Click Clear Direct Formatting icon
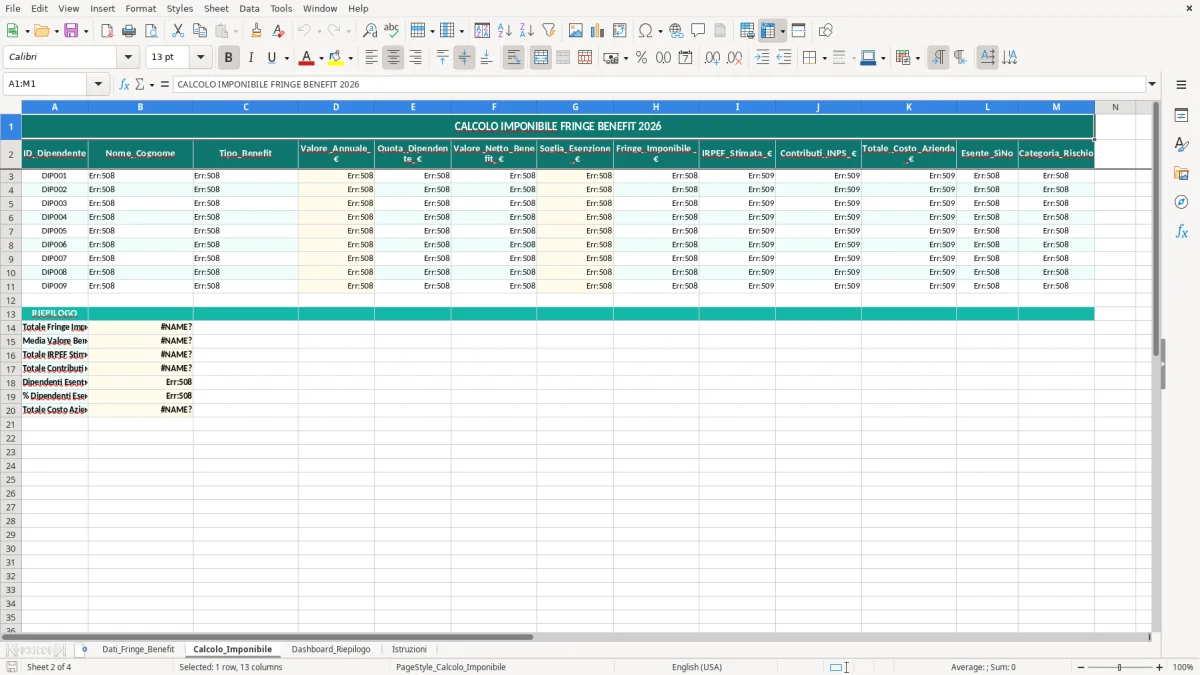Viewport: 1200px width, 675px height. 279,31
